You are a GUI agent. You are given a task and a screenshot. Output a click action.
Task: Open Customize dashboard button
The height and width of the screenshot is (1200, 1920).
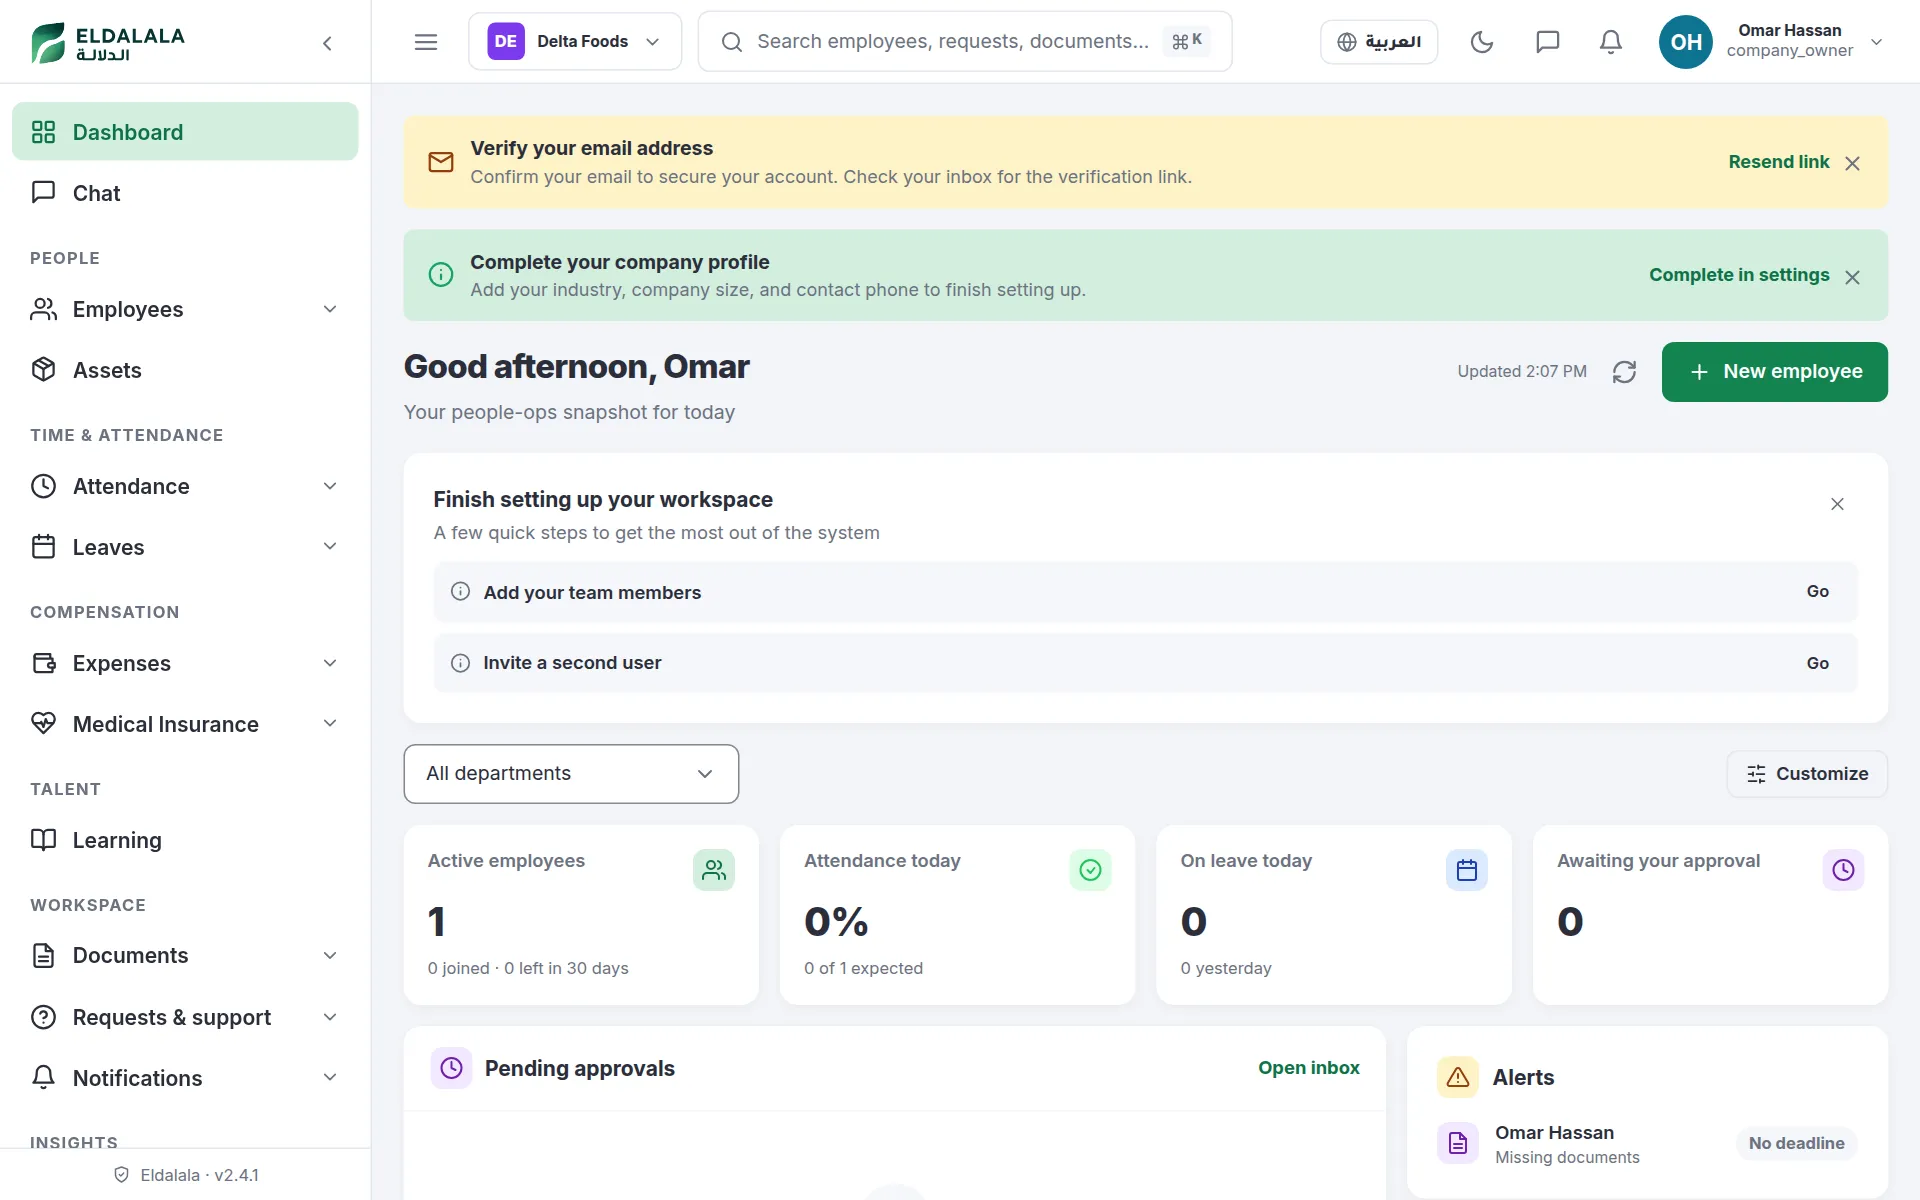1807,774
